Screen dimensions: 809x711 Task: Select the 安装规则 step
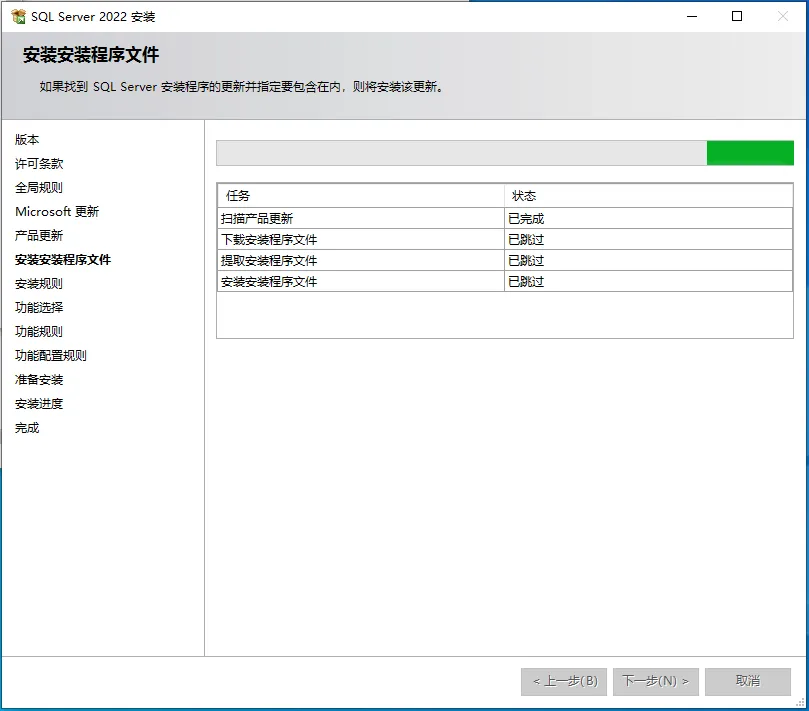point(39,283)
